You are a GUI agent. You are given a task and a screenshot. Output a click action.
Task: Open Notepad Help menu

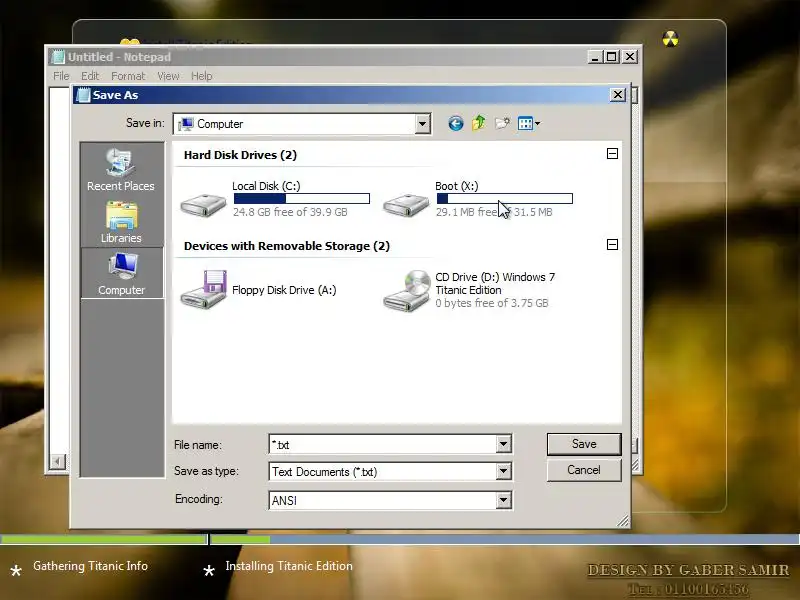coord(202,76)
